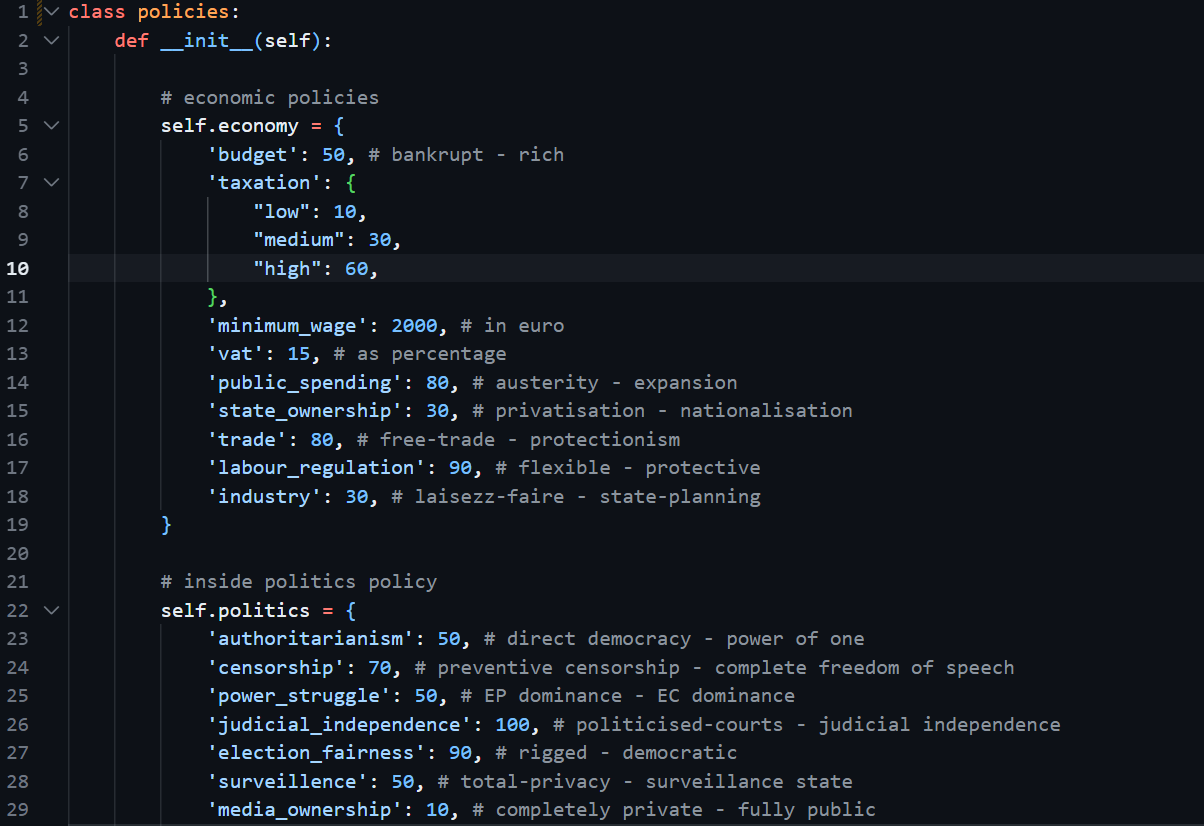Click on the "medium" taxation key
The height and width of the screenshot is (826, 1204).
tap(299, 240)
